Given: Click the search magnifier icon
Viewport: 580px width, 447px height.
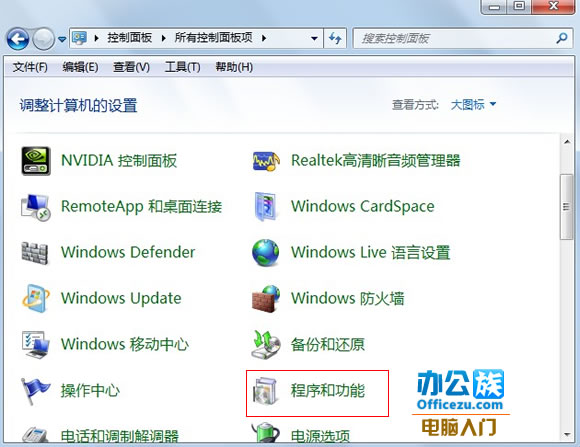Looking at the screenshot, I should click(x=562, y=38).
